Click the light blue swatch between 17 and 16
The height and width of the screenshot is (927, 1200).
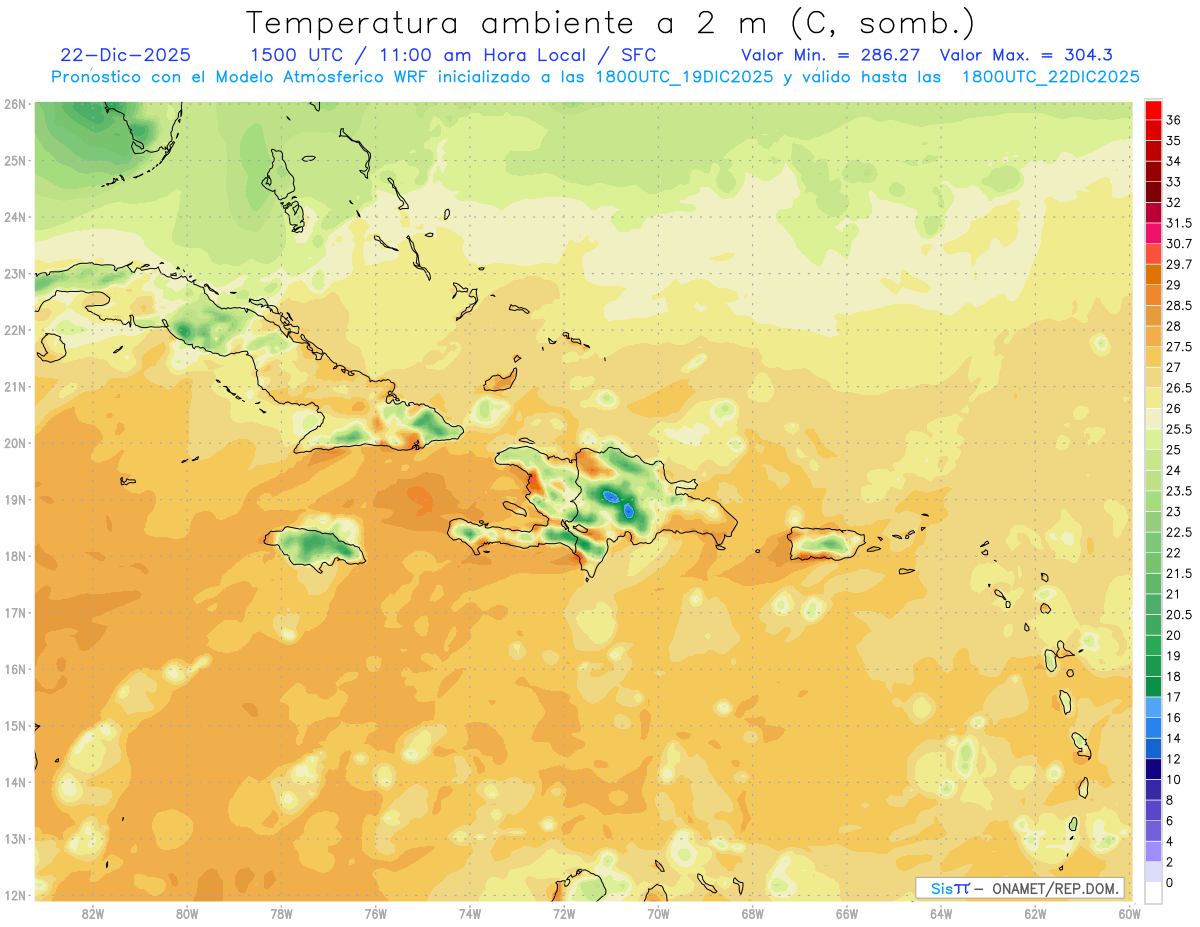[1153, 707]
